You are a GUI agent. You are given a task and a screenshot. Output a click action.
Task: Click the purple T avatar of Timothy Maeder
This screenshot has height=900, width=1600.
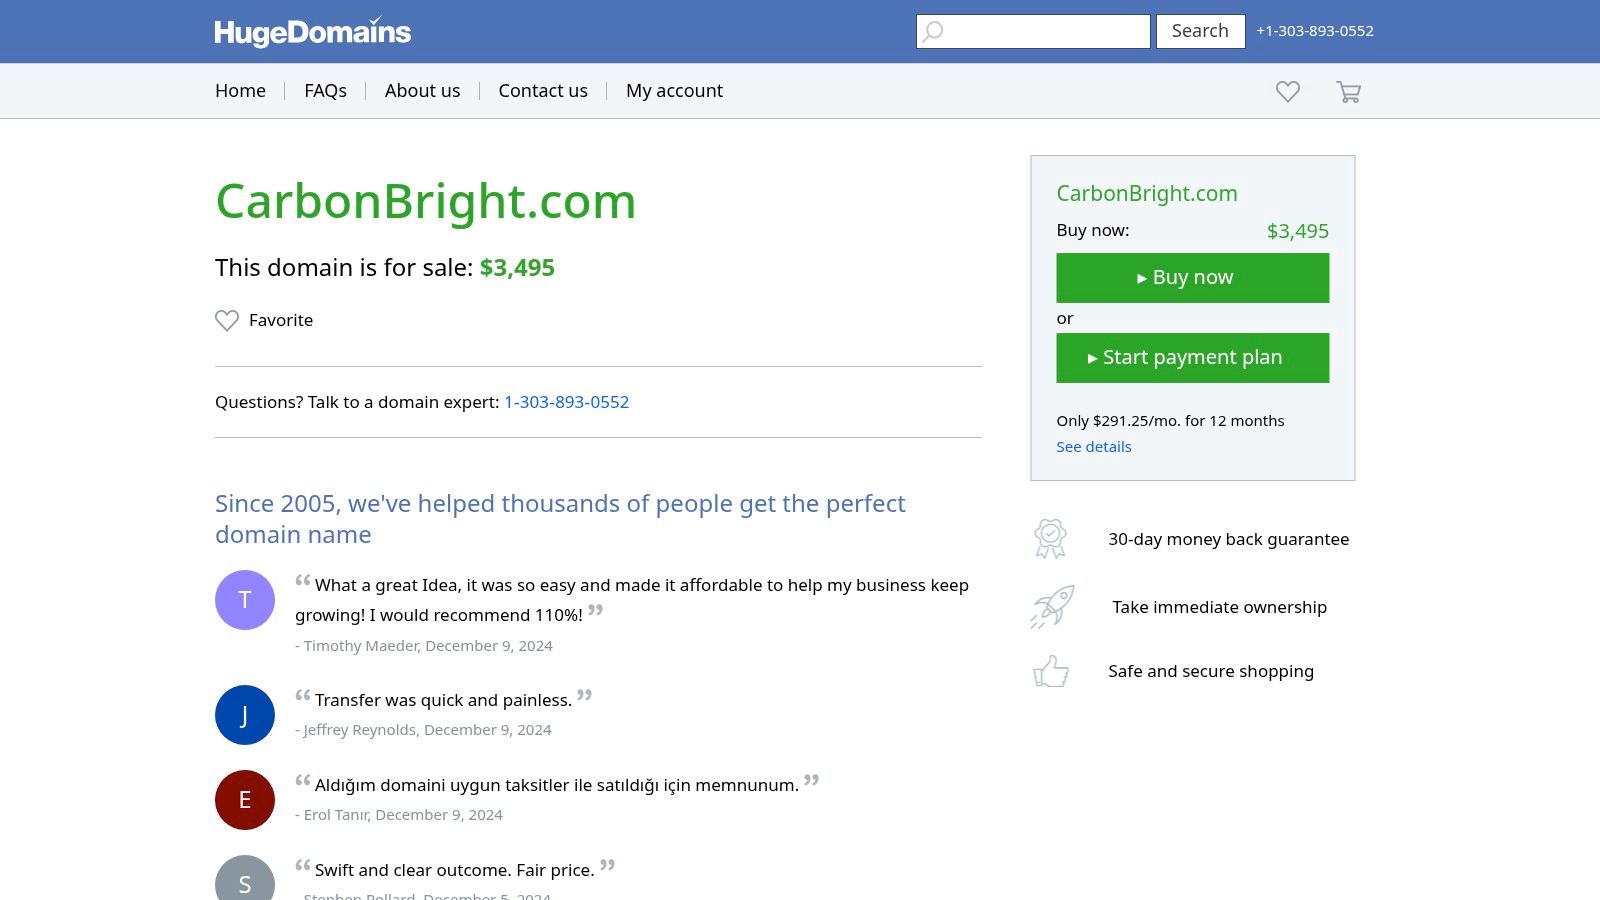245,600
